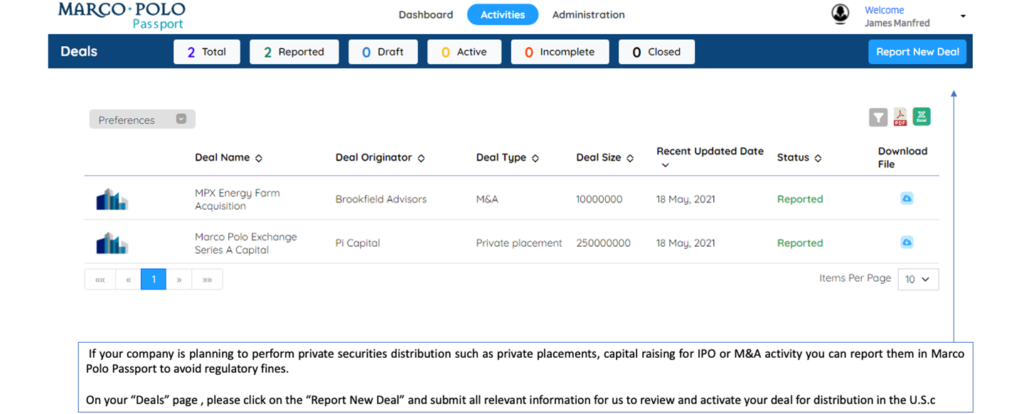Switch to the Dashboard tab
The height and width of the screenshot is (414, 1024).
[425, 15]
